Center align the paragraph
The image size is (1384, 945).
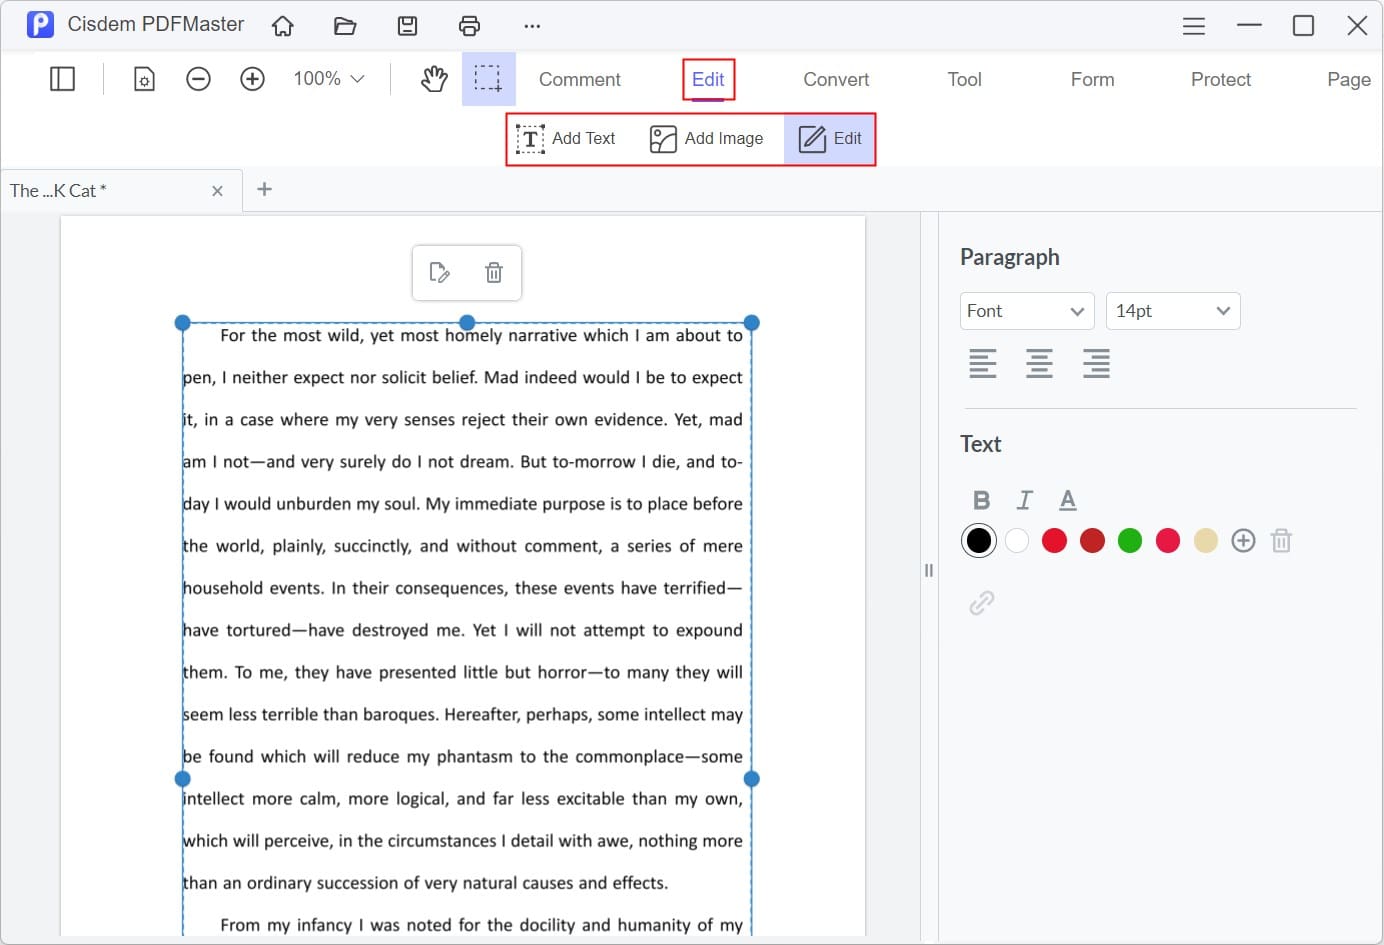click(1039, 364)
